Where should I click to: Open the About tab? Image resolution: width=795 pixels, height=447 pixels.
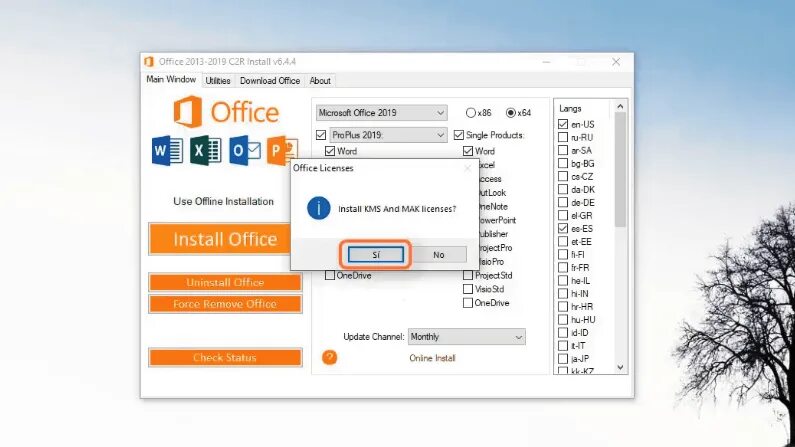[x=320, y=81]
